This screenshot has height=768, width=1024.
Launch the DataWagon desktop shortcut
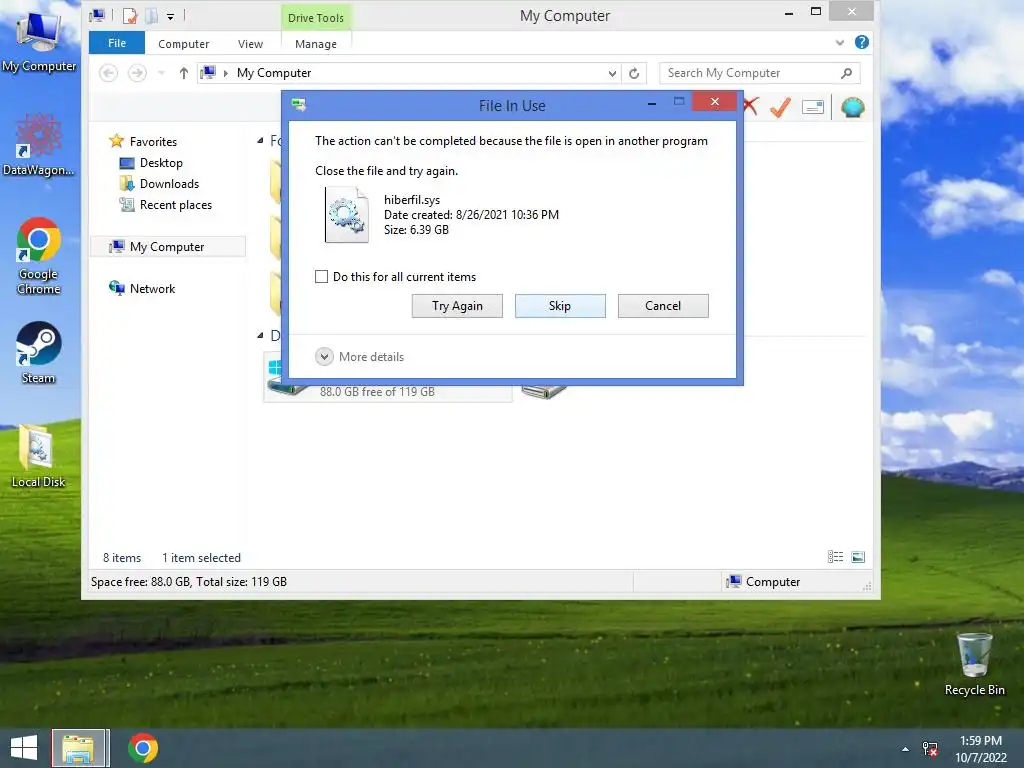tap(39, 145)
